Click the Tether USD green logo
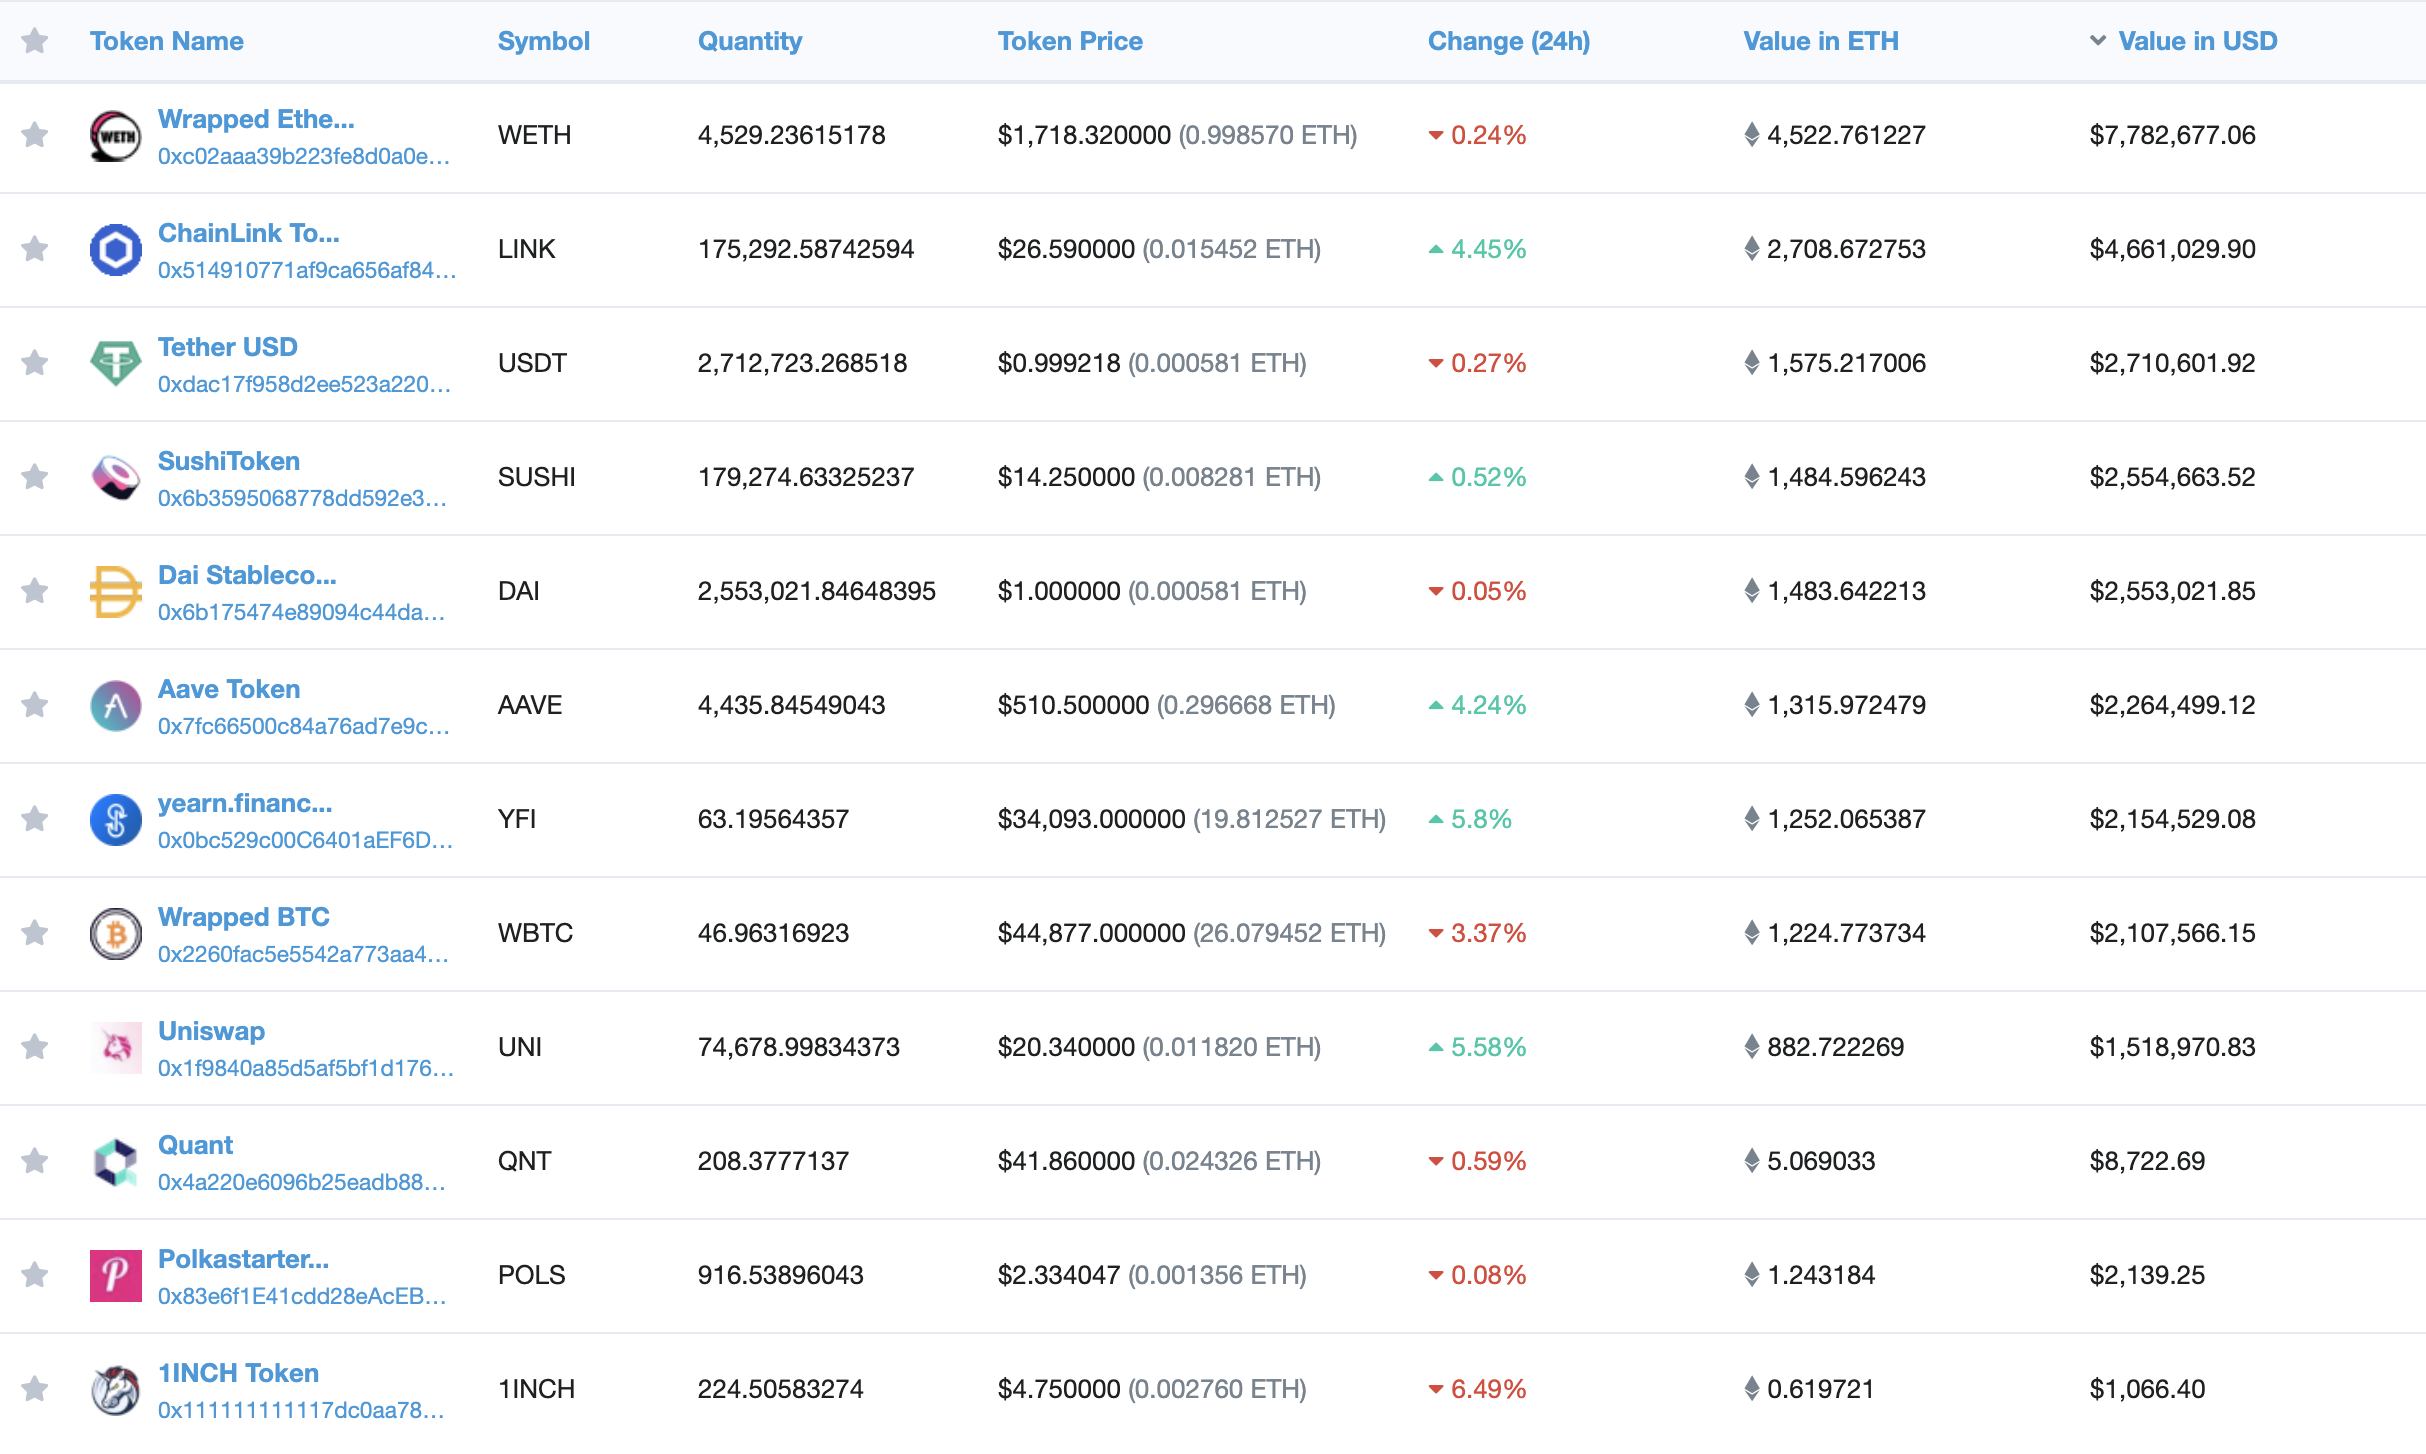This screenshot has height=1454, width=2426. pyautogui.click(x=115, y=364)
